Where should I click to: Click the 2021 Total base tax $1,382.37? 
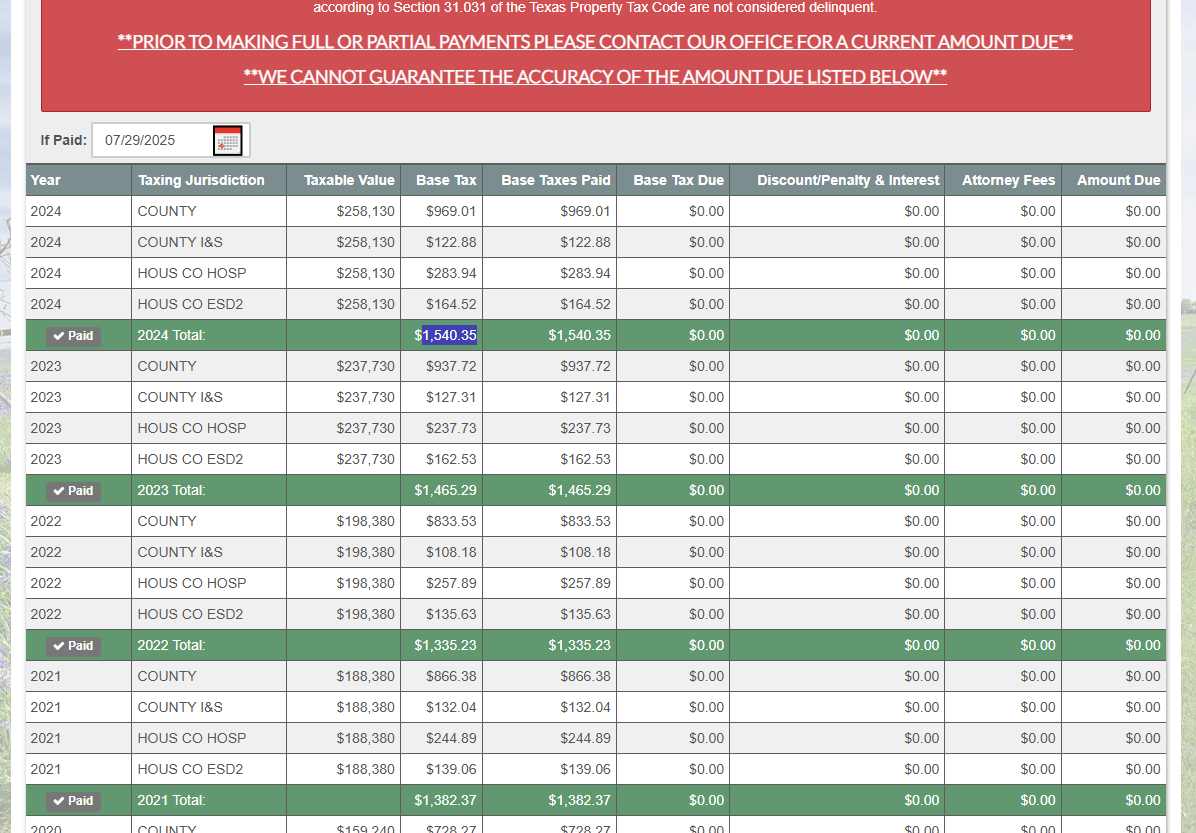pos(445,801)
